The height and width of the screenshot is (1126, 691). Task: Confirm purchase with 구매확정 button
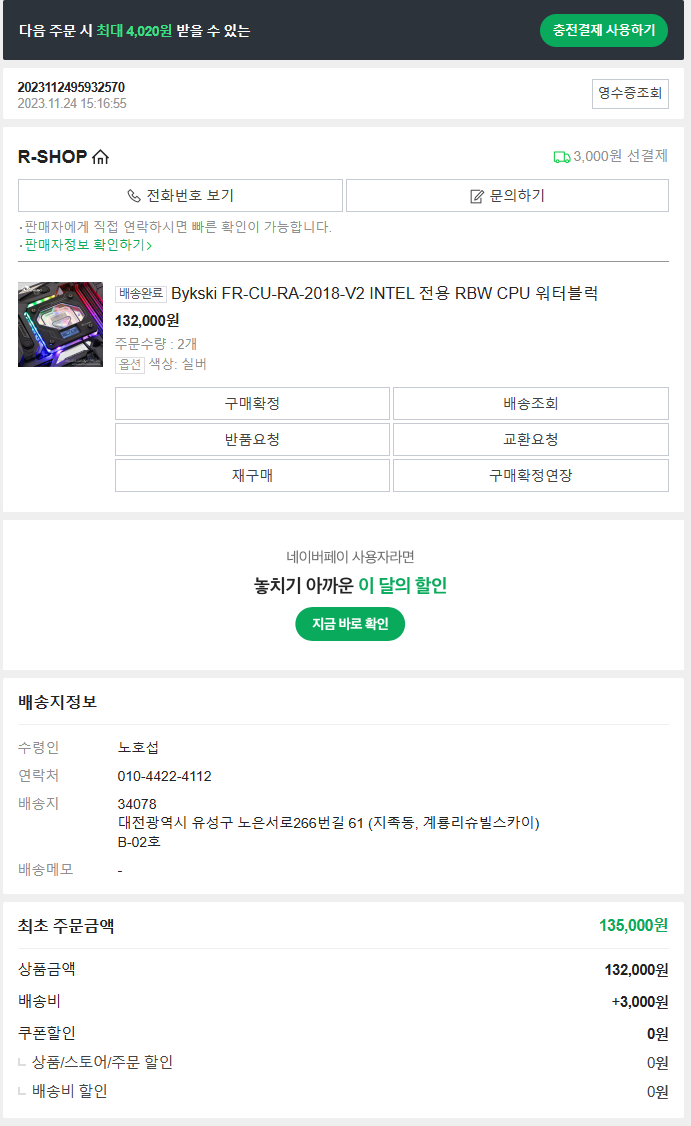click(252, 404)
